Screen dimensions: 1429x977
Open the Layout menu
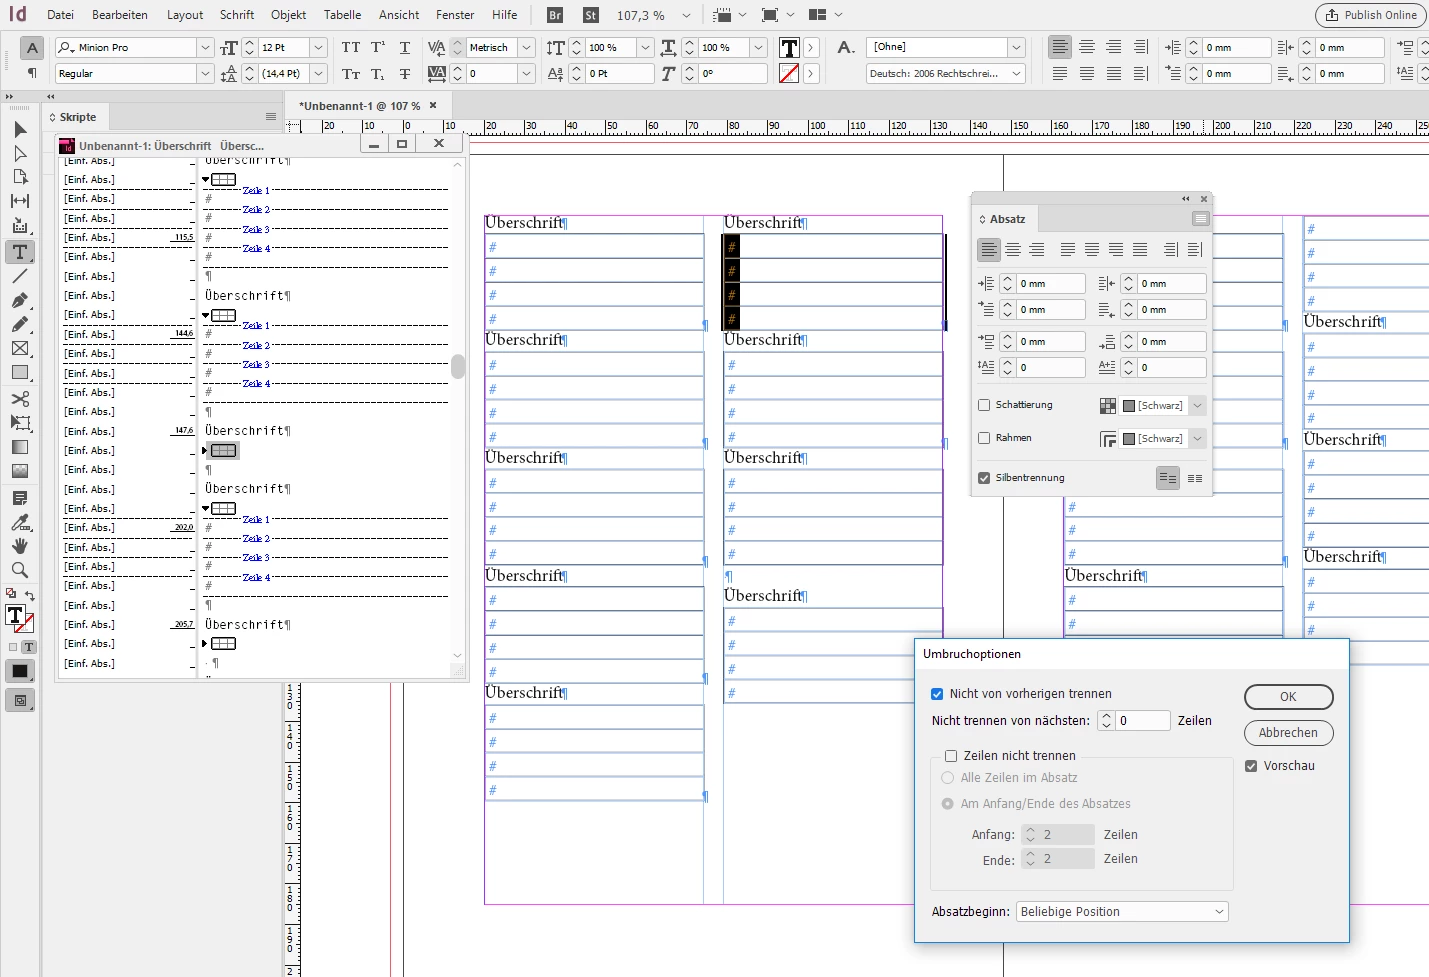pos(185,15)
